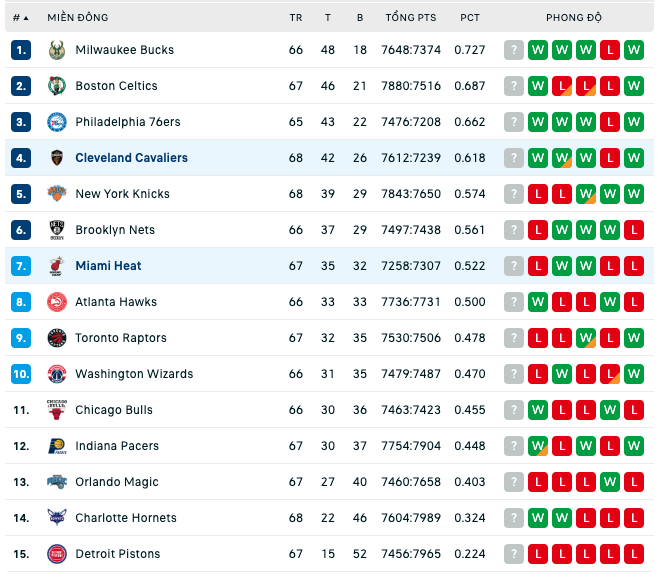Click the red L badge in Milwaukee Bucks form

tap(610, 50)
